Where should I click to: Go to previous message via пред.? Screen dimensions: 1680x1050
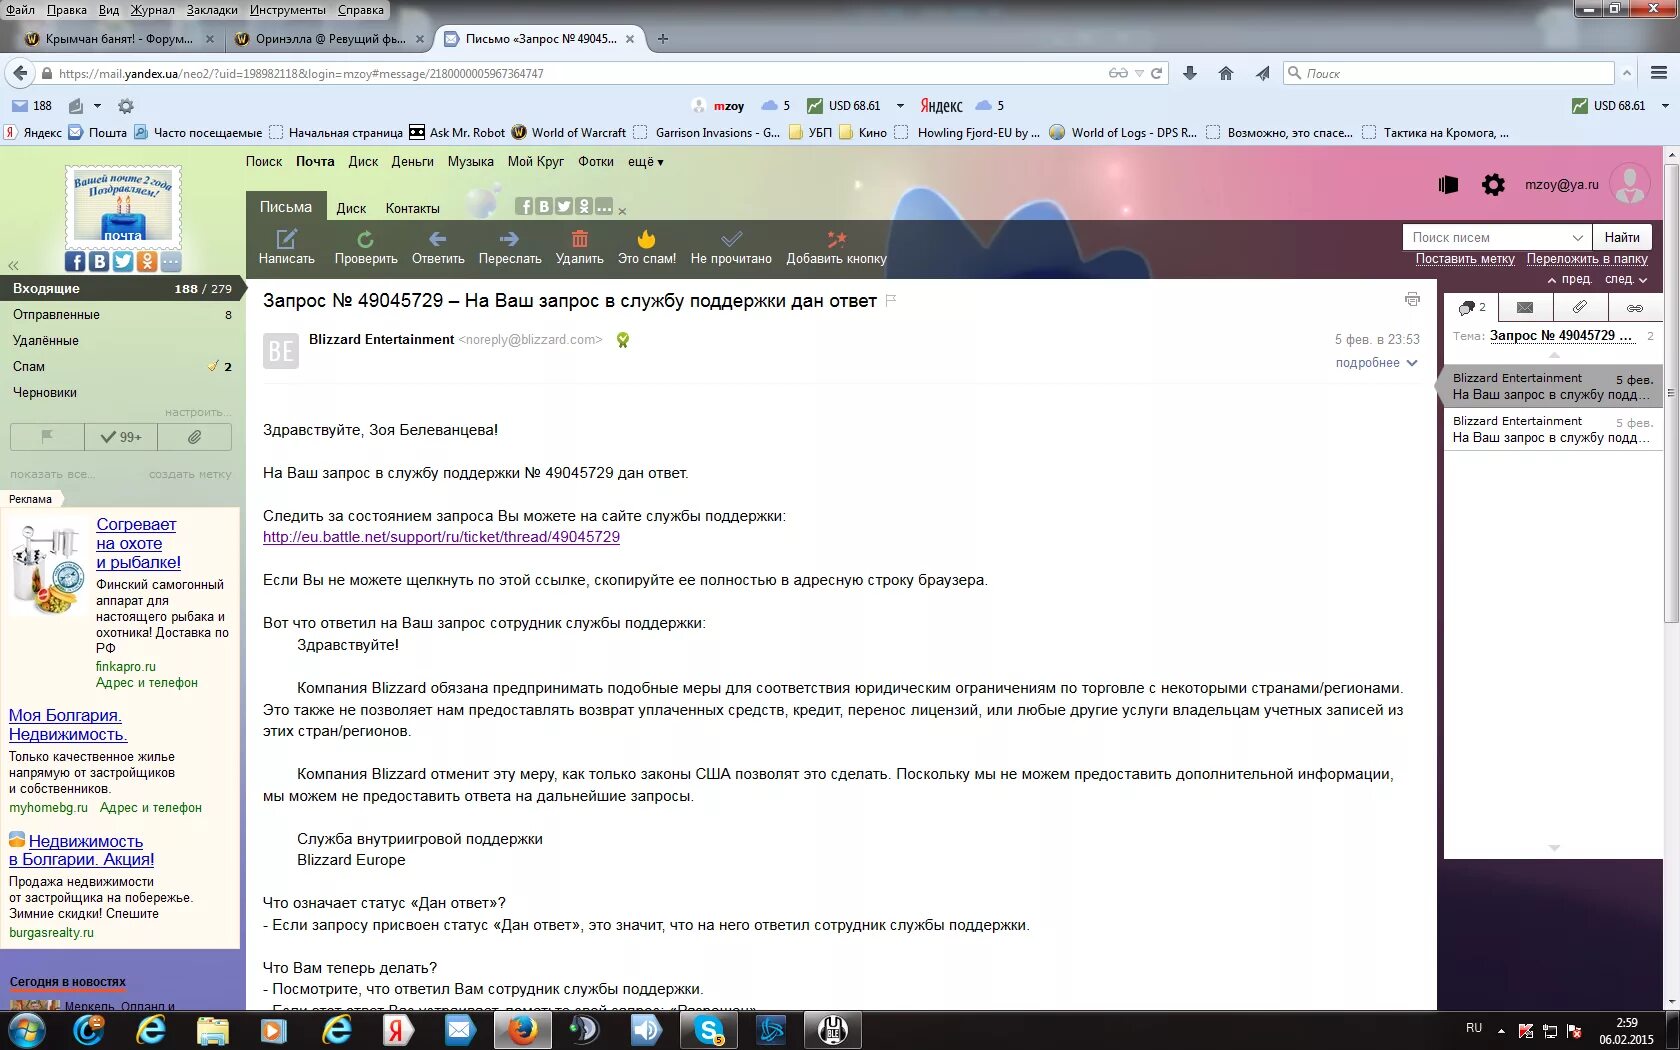(x=1570, y=279)
